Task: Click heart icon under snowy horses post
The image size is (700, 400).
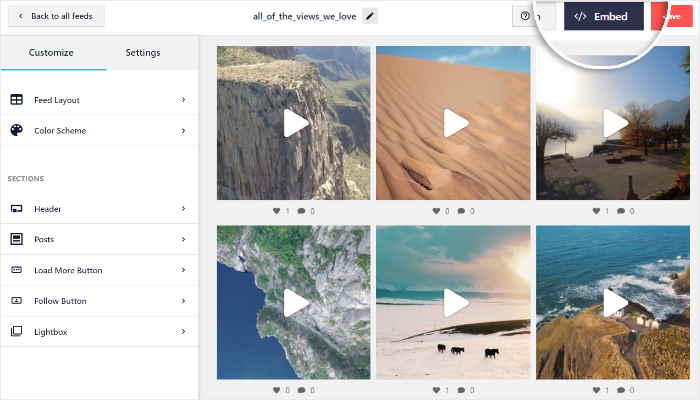Action: 437,390
